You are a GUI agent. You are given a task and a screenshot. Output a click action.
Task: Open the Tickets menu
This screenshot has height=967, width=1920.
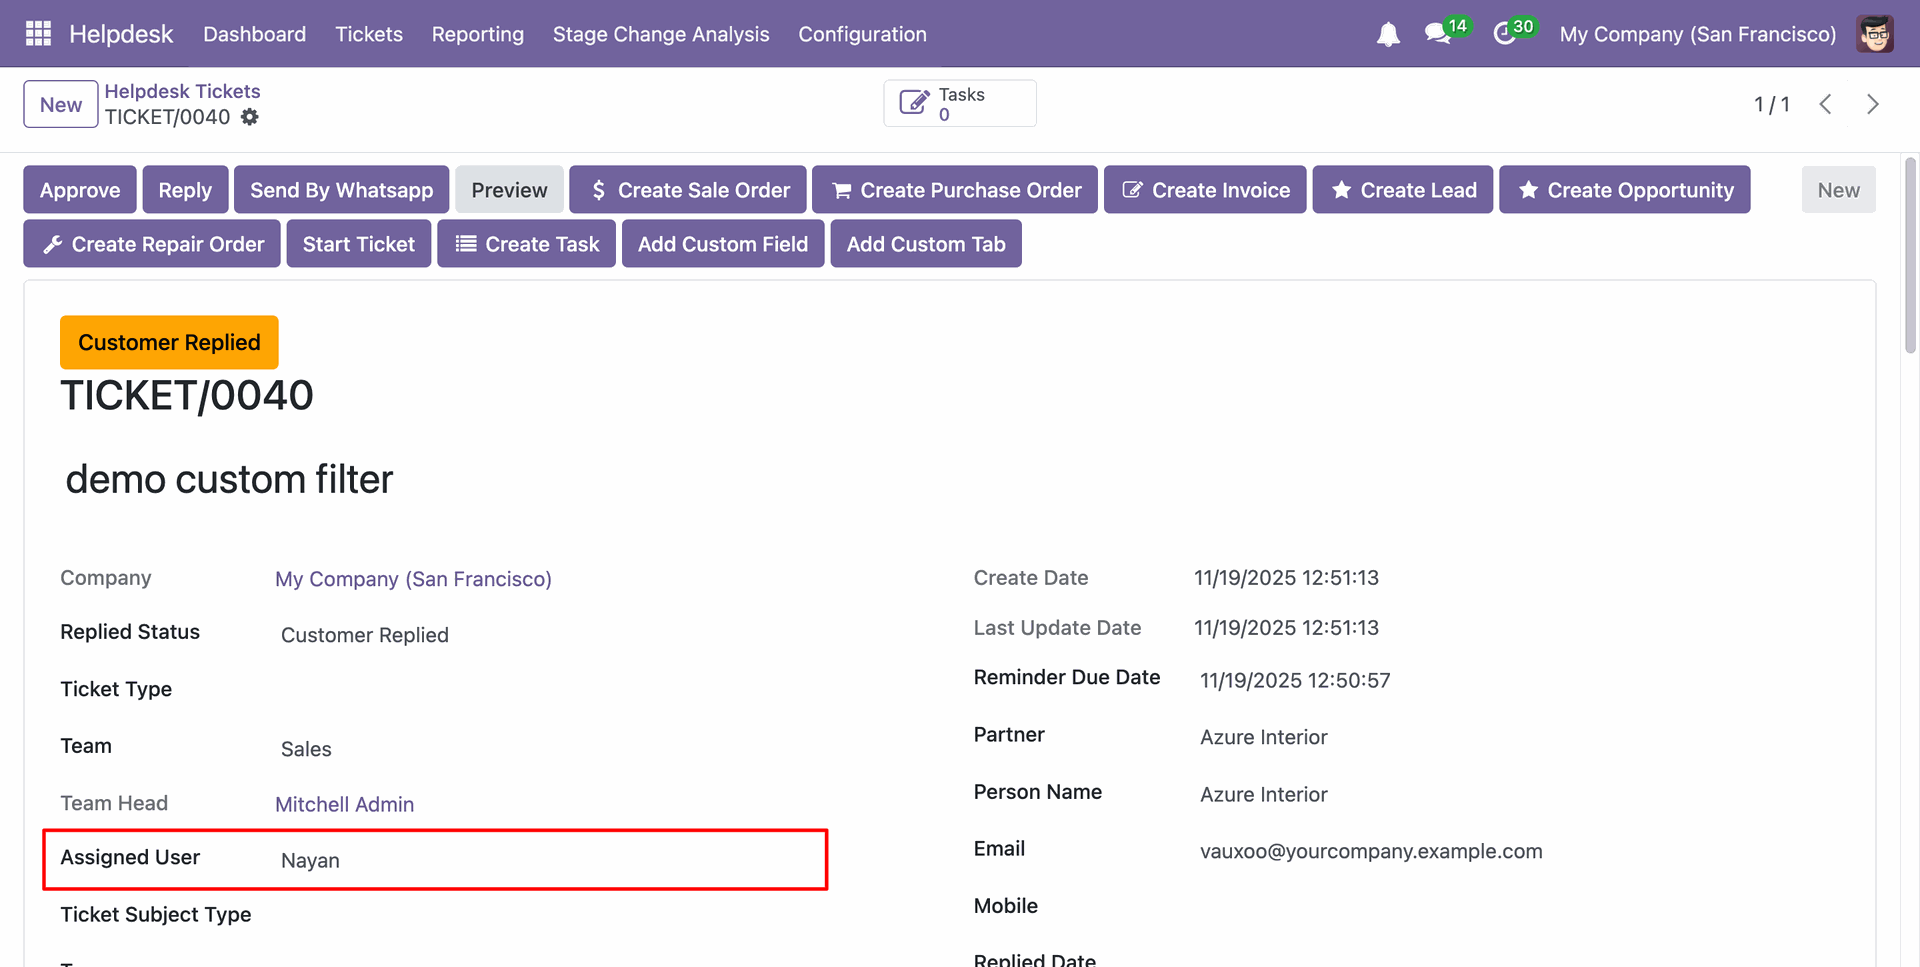coord(369,34)
